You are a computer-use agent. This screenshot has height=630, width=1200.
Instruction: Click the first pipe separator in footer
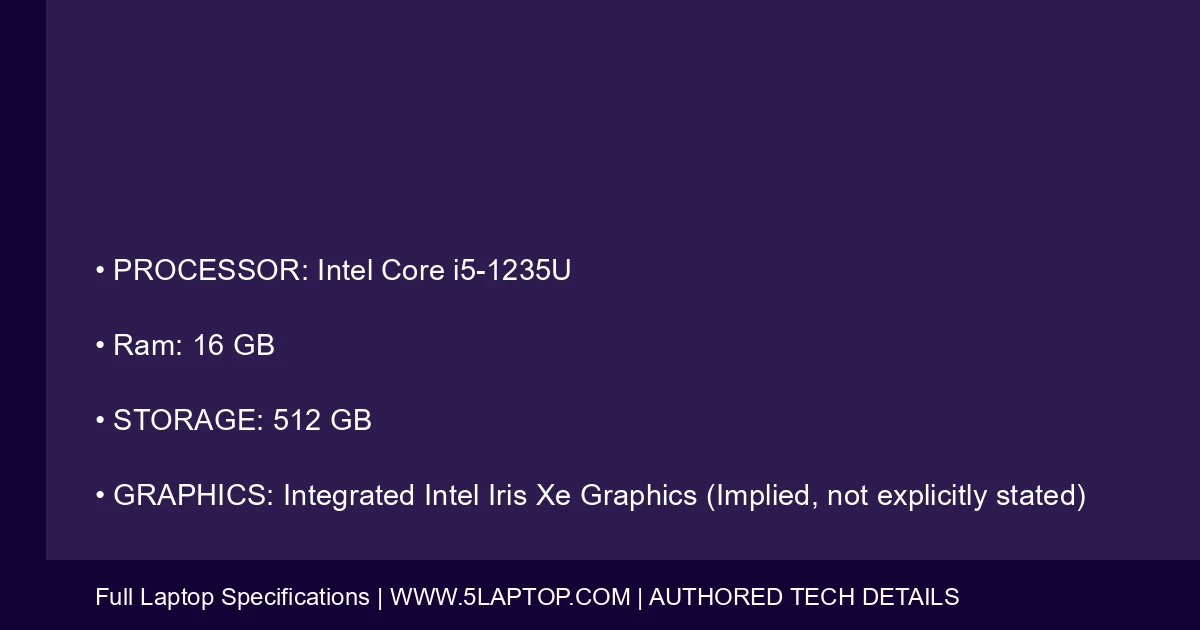click(380, 598)
